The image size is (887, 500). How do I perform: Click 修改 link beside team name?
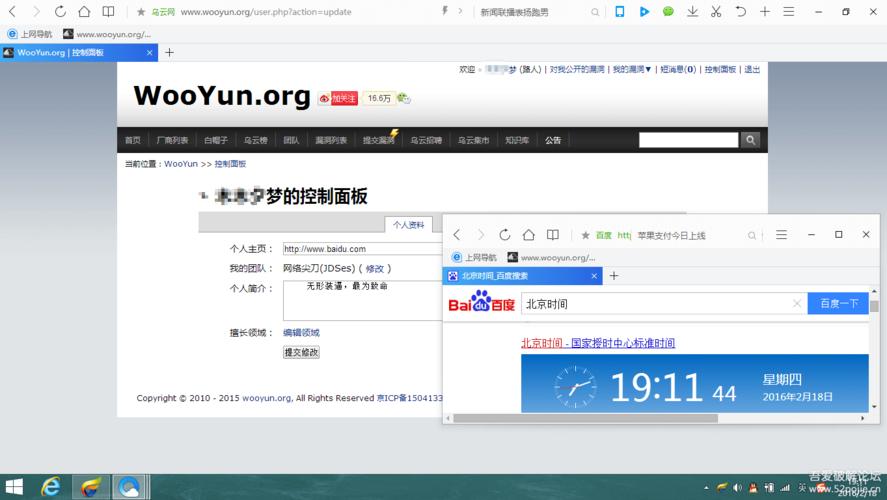374,269
